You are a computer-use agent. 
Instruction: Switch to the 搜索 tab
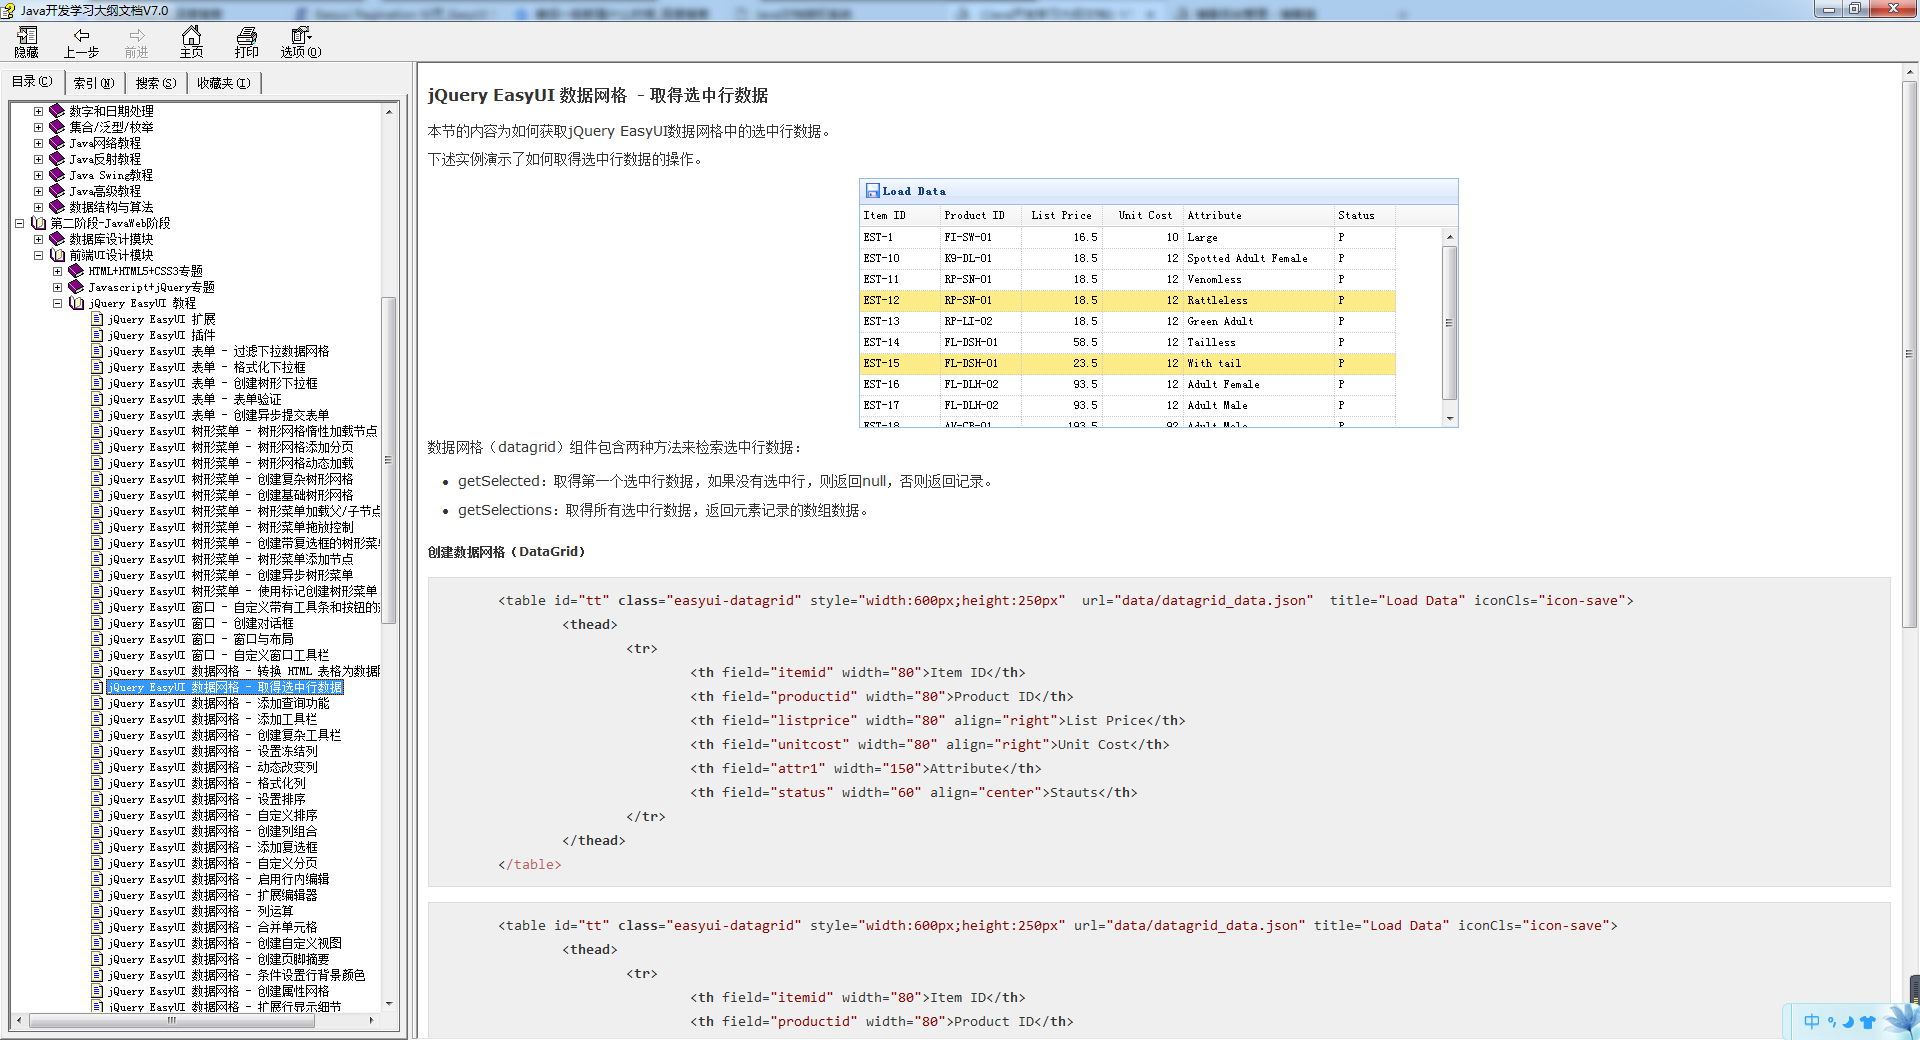pos(155,83)
